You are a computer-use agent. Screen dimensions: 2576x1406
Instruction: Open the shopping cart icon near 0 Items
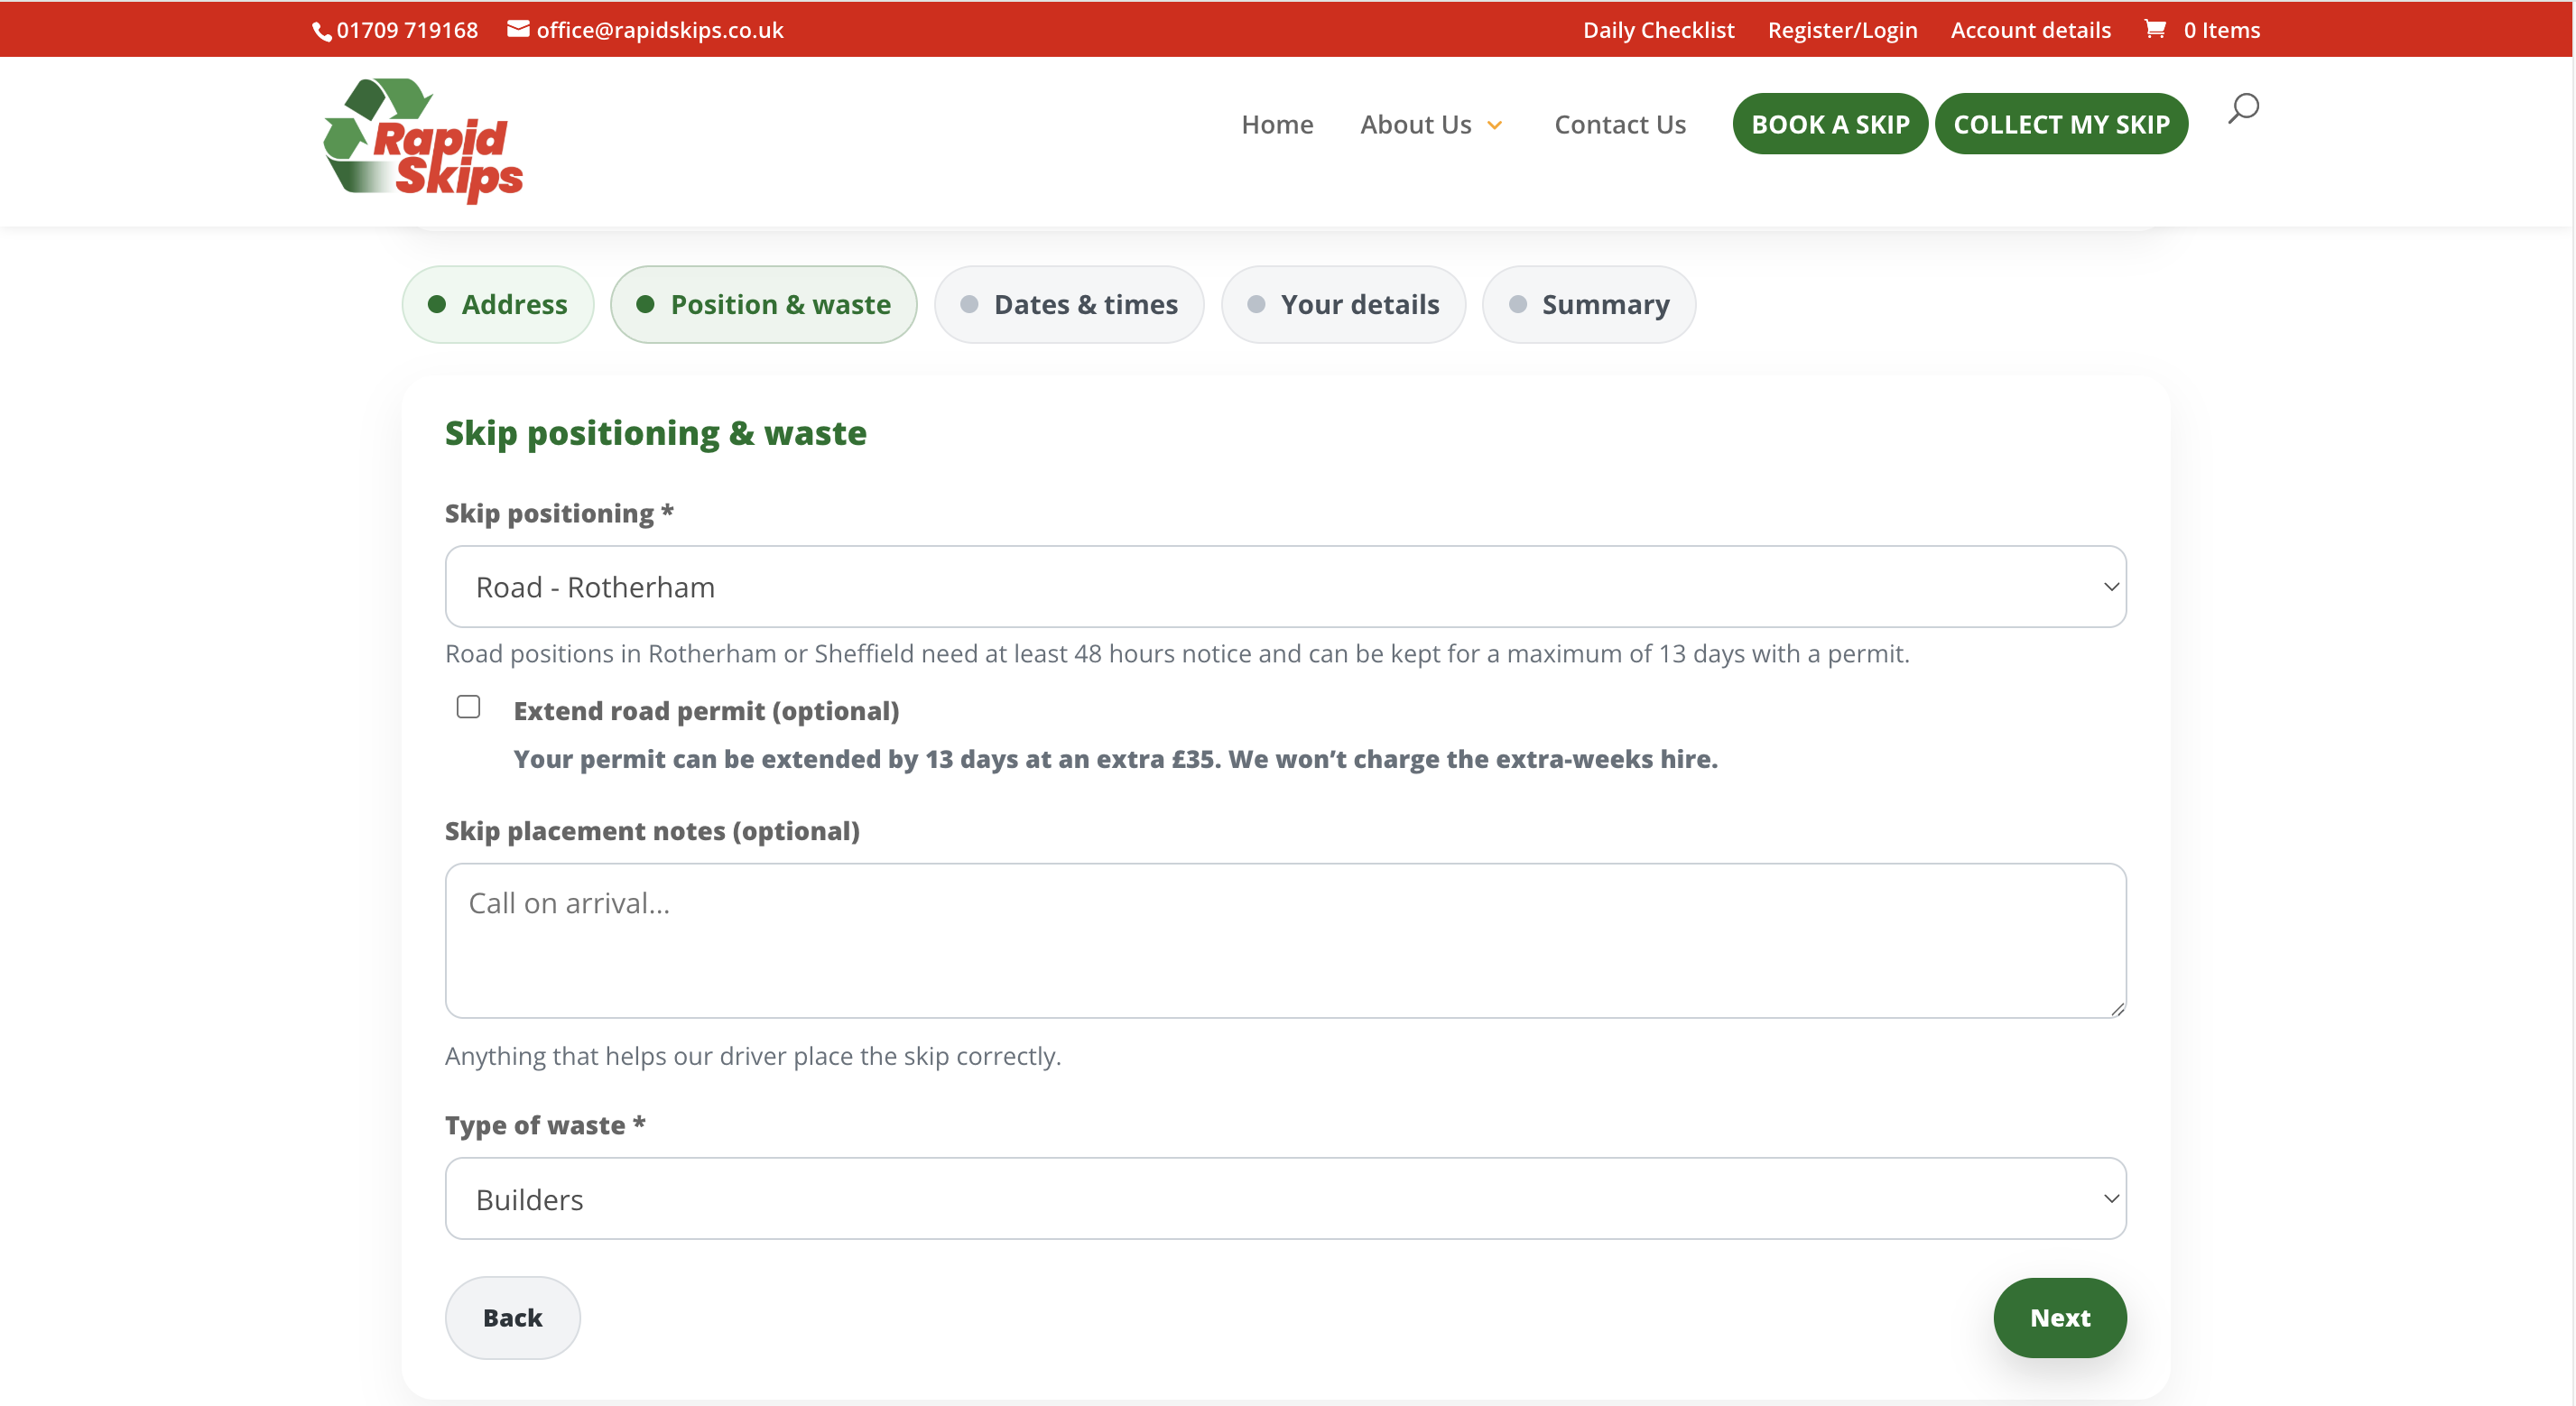tap(2156, 30)
